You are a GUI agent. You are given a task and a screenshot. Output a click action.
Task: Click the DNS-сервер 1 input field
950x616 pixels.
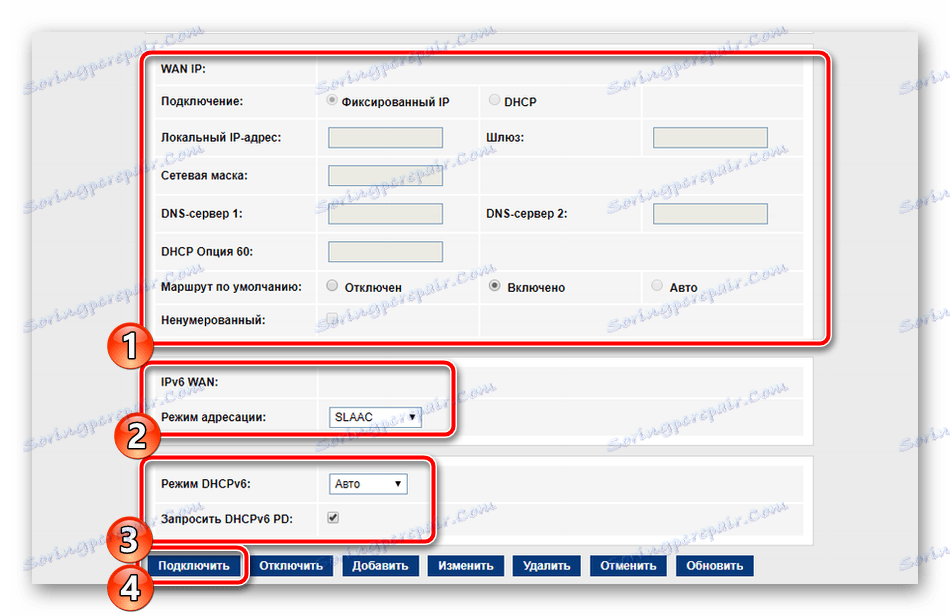coord(385,214)
